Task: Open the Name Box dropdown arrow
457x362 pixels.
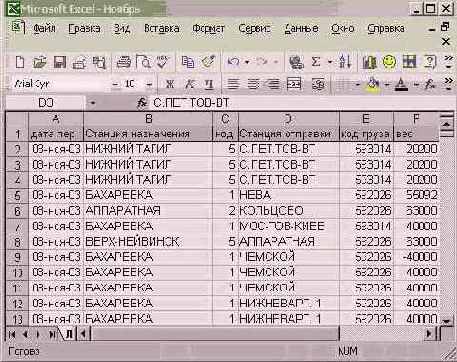Action: (x=93, y=103)
